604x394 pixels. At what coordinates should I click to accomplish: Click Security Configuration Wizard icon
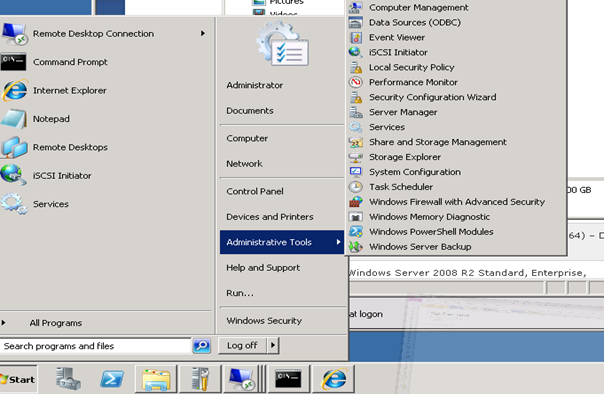click(356, 97)
